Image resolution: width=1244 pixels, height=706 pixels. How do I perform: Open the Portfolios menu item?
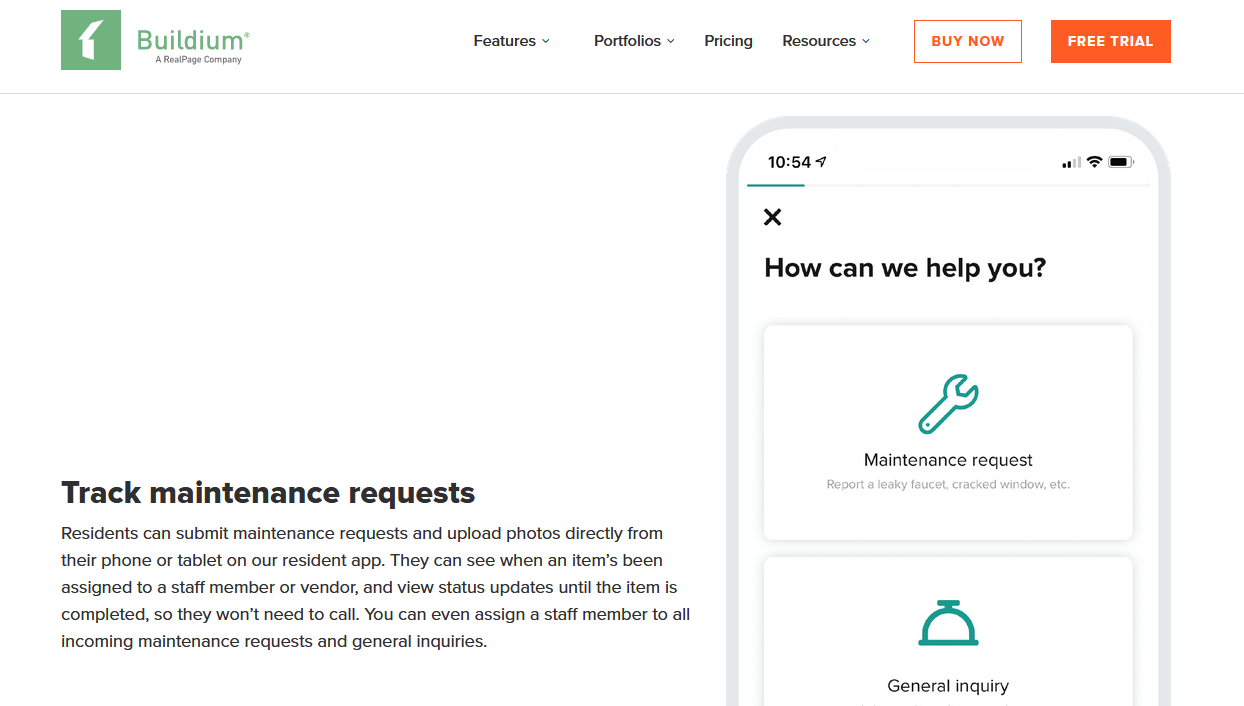[627, 41]
